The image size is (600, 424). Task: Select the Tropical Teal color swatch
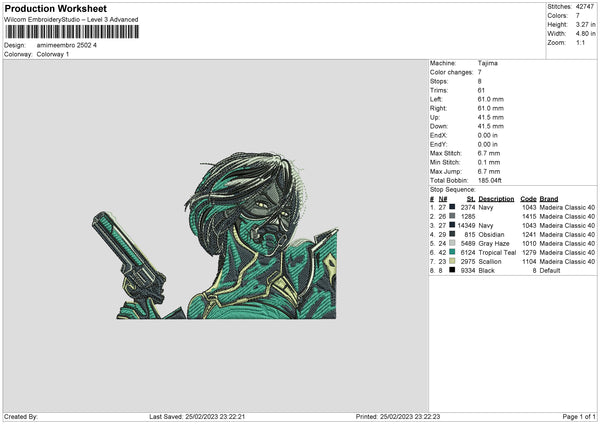[x=452, y=252]
